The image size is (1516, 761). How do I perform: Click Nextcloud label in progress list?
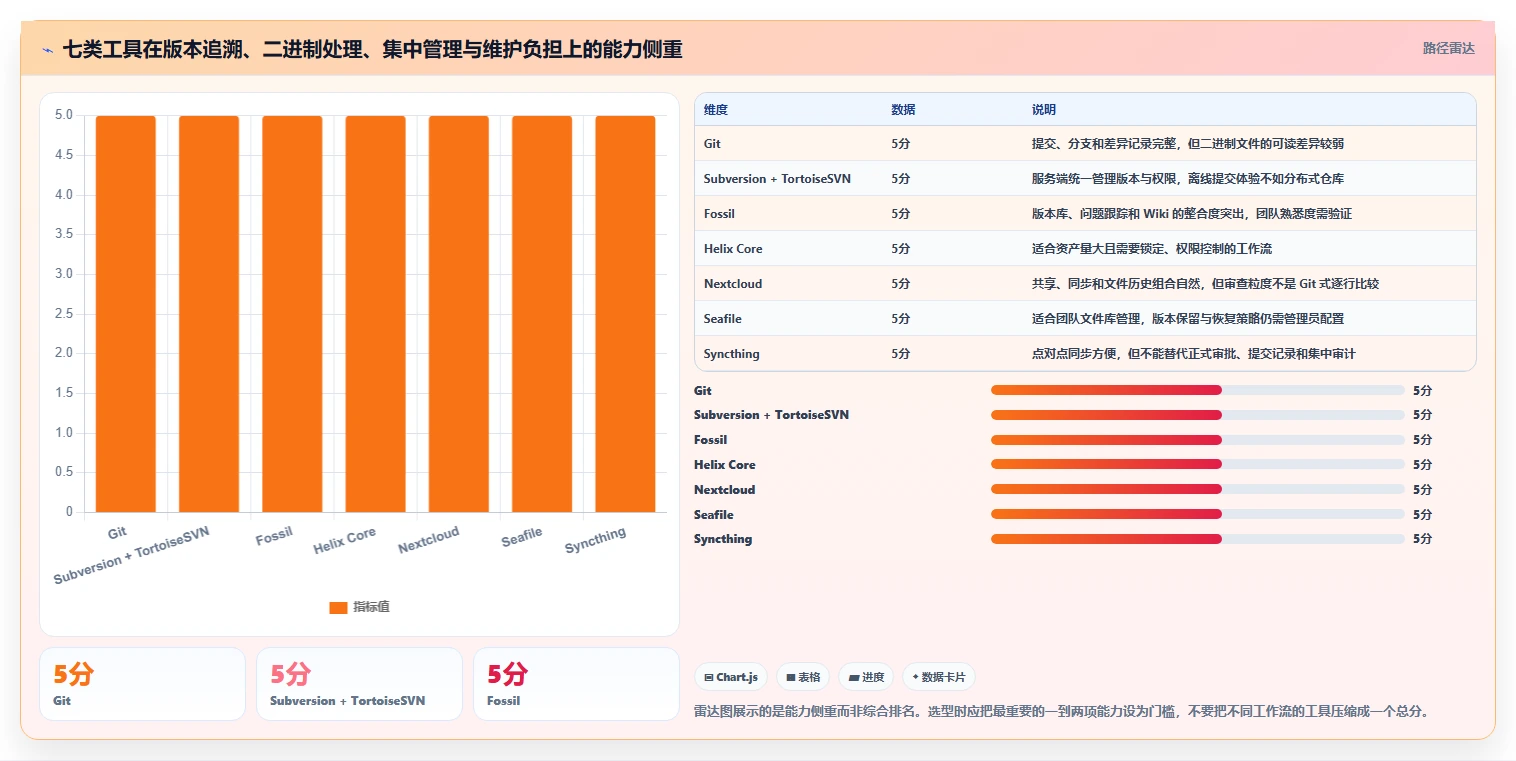pos(725,490)
